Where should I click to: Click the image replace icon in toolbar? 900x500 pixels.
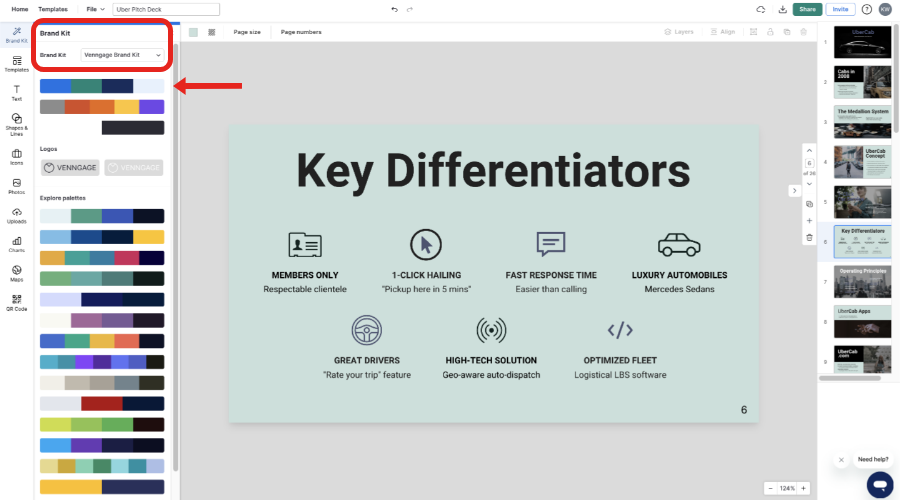tap(754, 32)
